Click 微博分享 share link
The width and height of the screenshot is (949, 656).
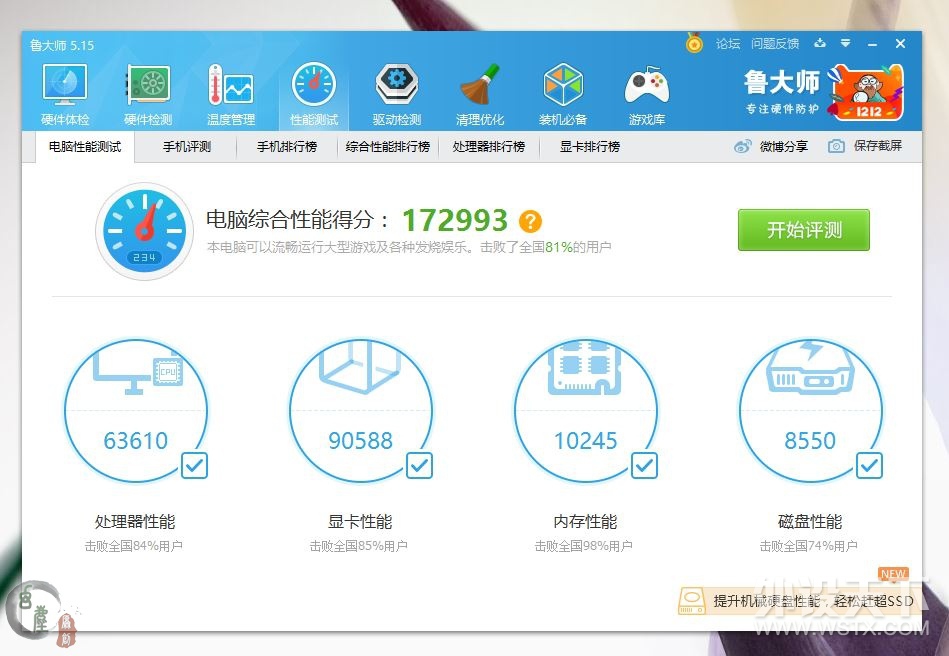point(784,146)
